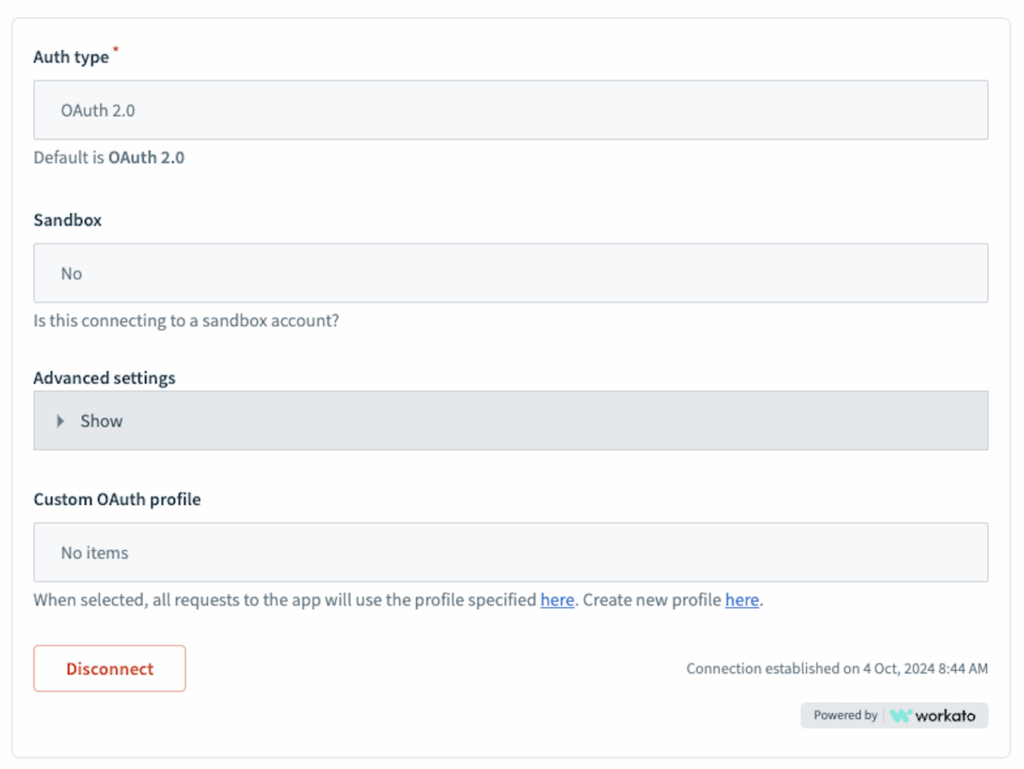Open the Custom OAuth profile dropdown
1024x769 pixels.
point(510,552)
